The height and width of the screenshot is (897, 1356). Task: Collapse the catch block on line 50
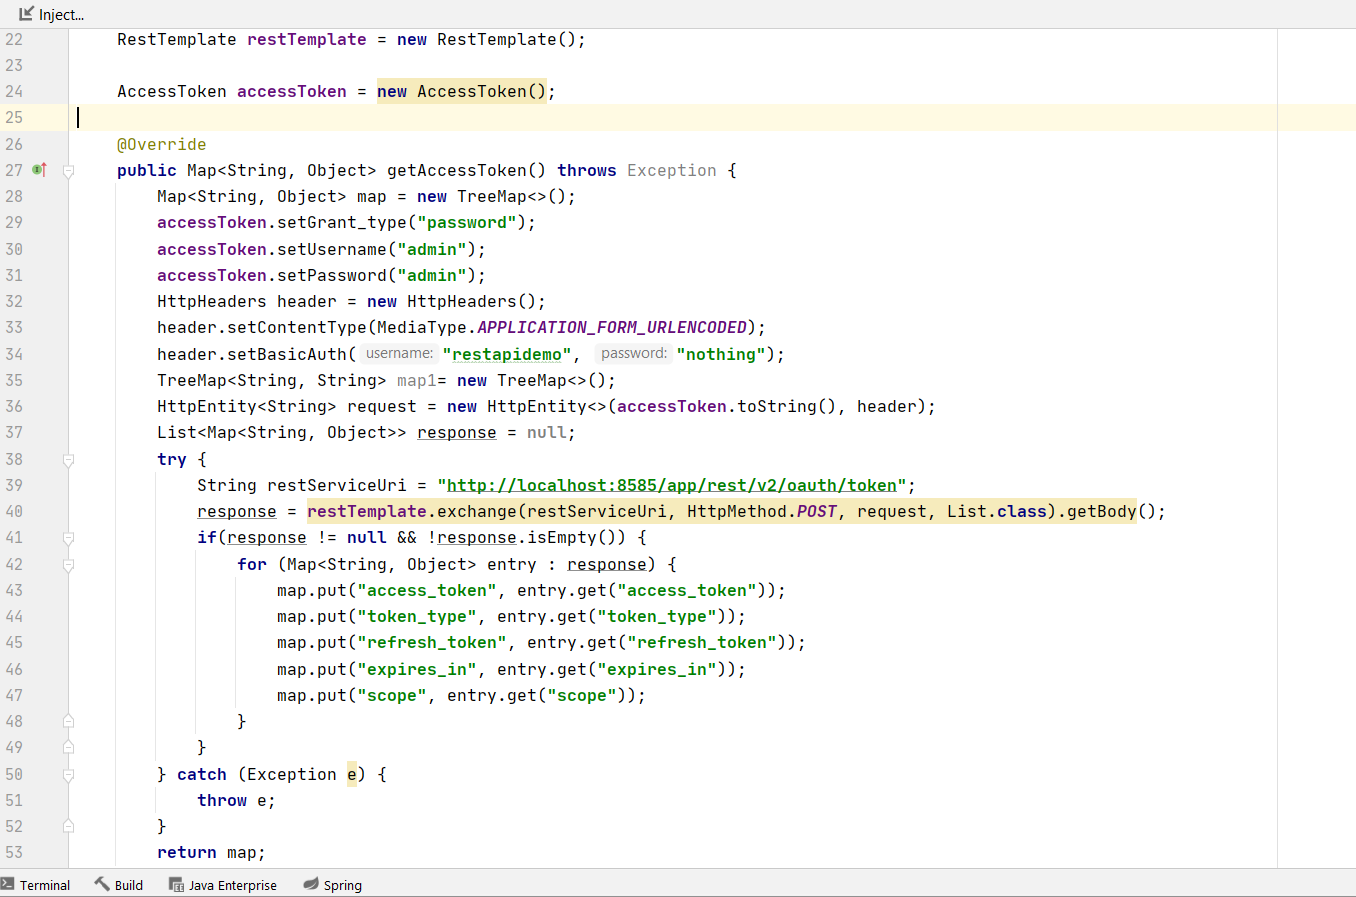click(x=68, y=774)
